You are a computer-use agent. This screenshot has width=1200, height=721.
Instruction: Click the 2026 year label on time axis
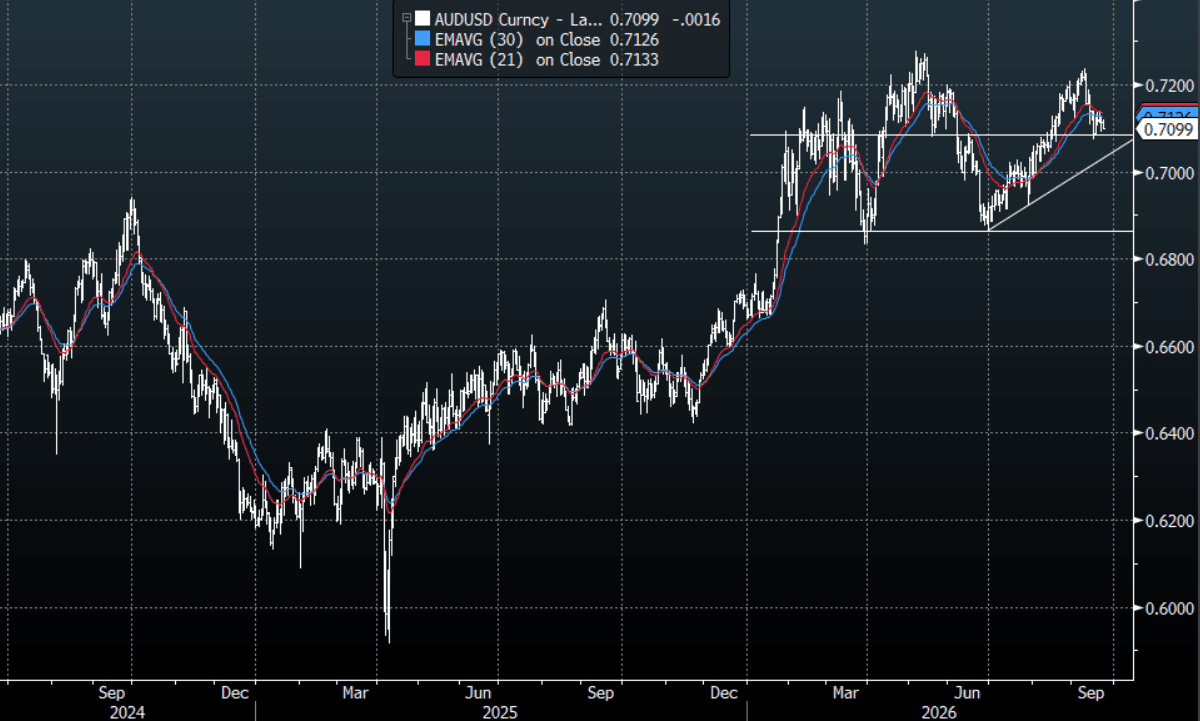pos(939,712)
